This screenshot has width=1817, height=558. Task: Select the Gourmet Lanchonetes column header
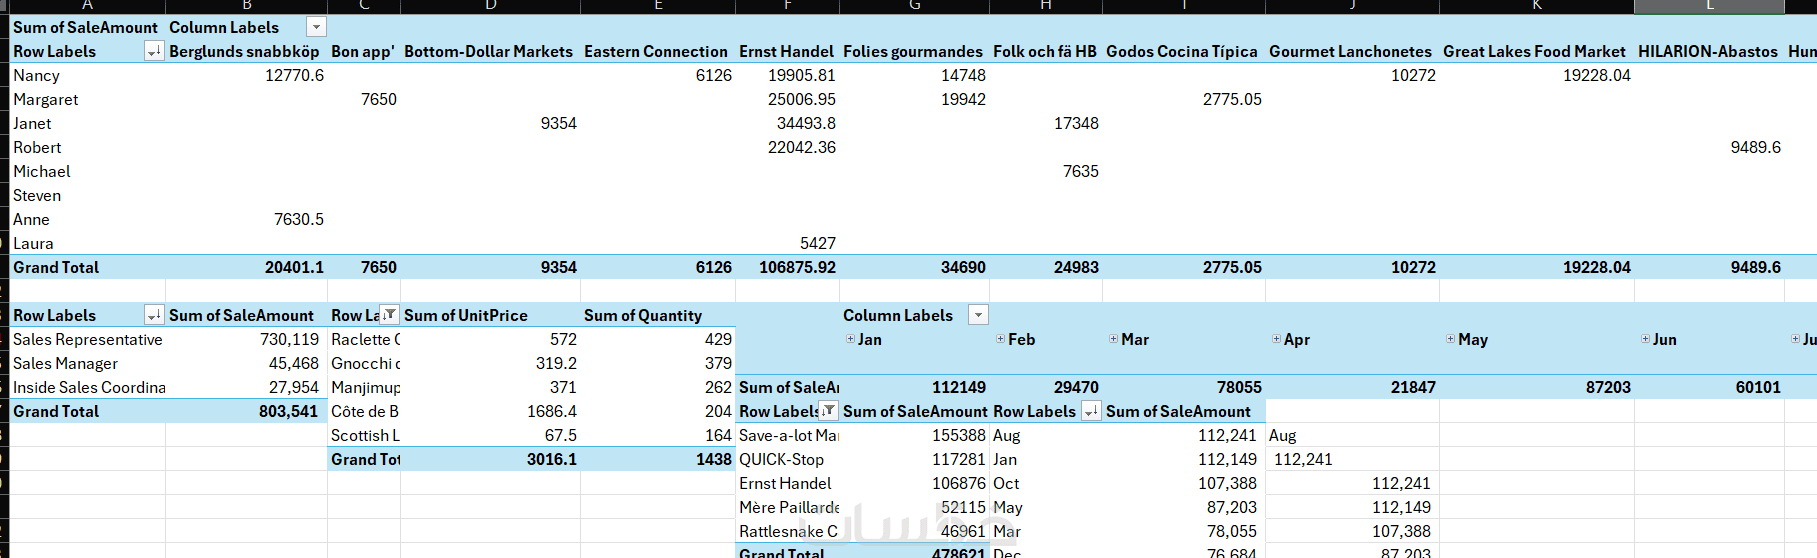coord(1350,51)
